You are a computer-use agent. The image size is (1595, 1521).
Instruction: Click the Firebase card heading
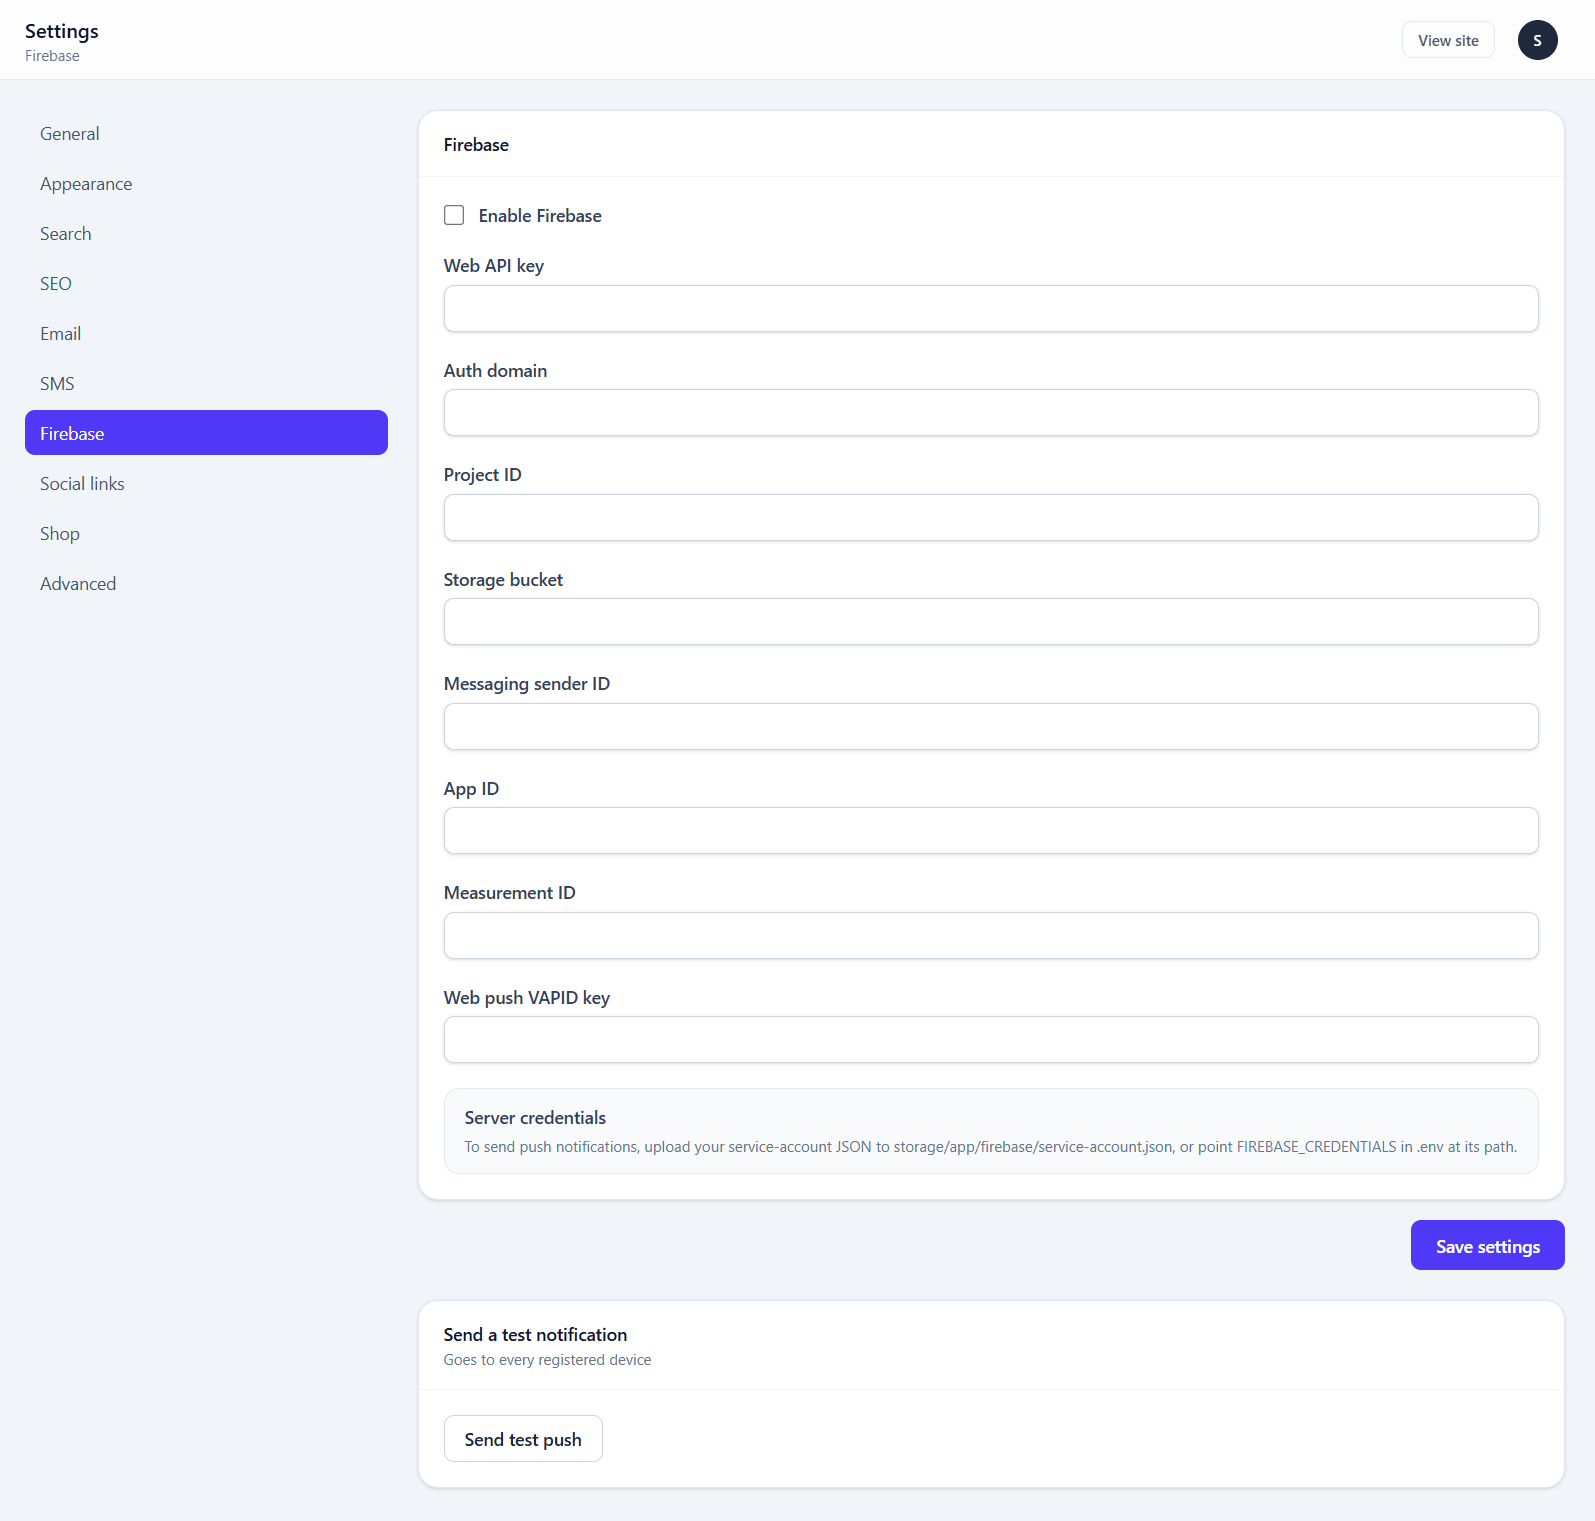(x=476, y=145)
